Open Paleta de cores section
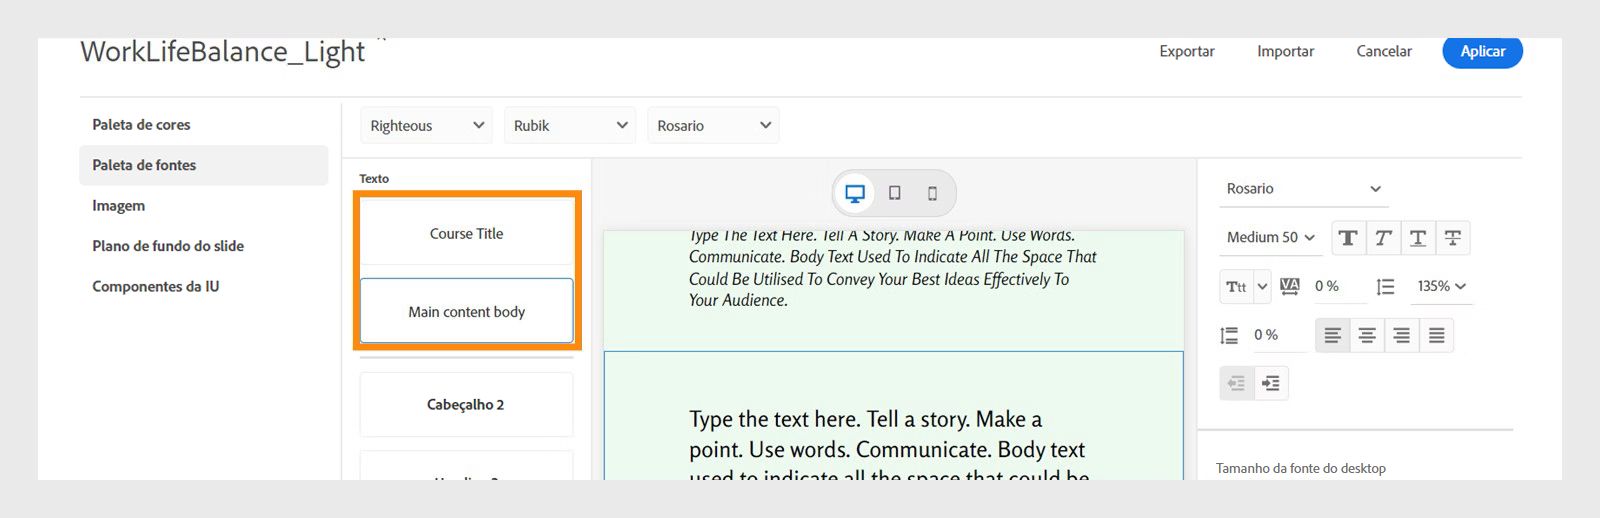This screenshot has height=518, width=1600. [141, 125]
